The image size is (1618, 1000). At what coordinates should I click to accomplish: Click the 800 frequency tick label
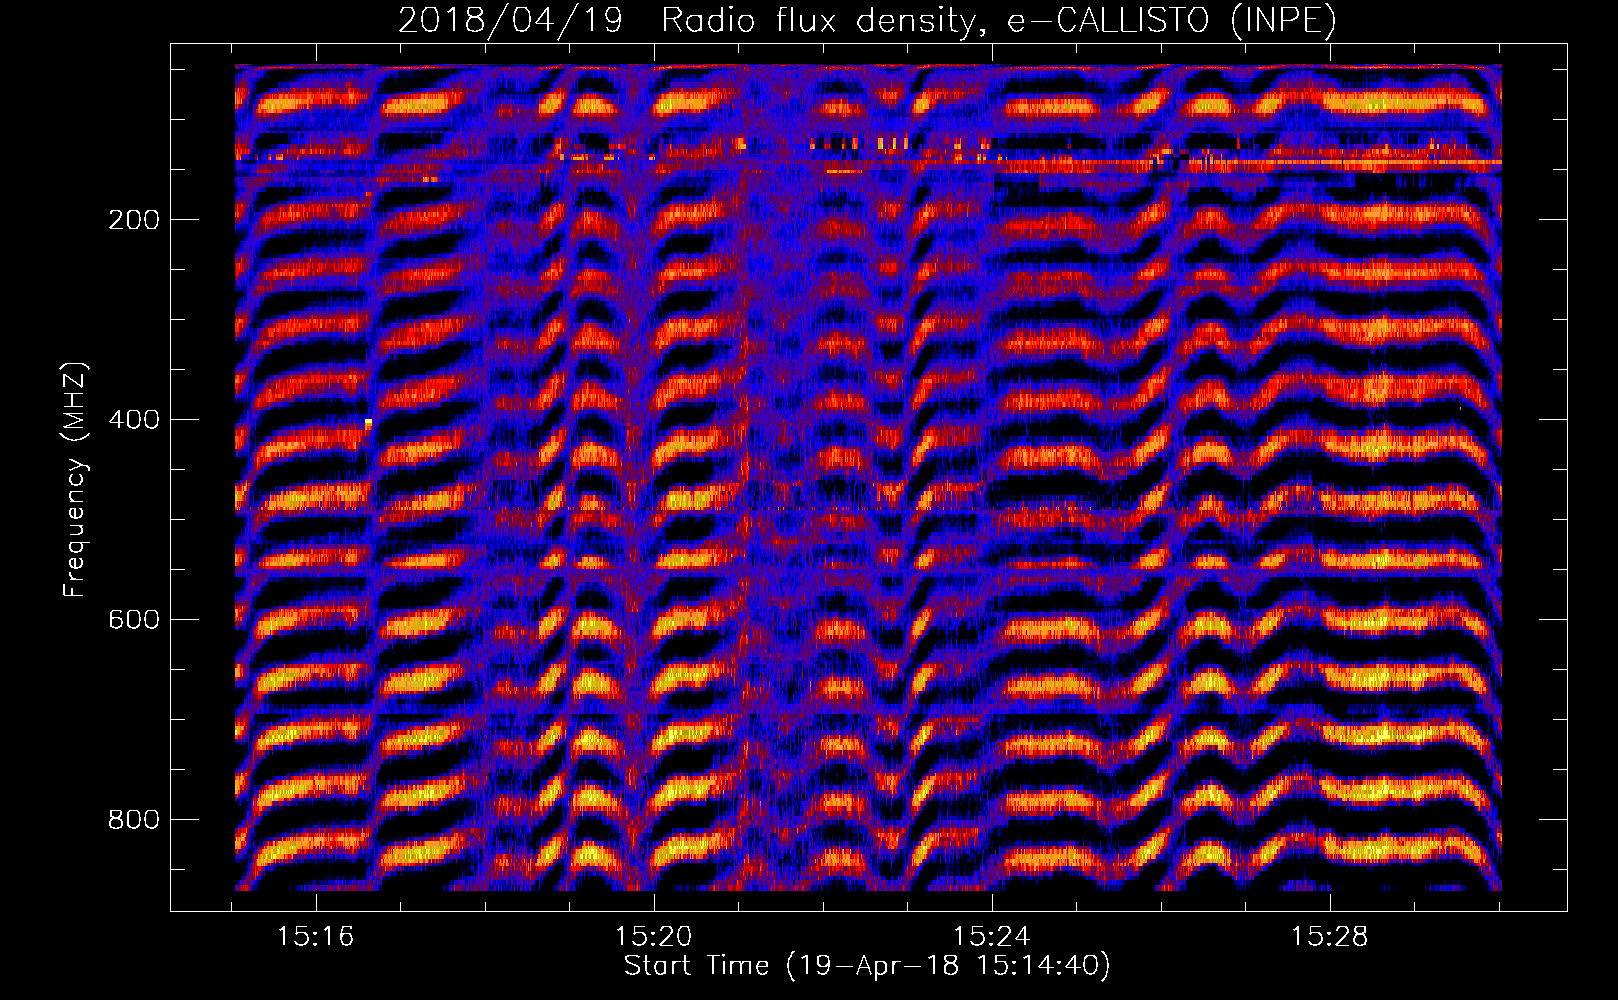(133, 820)
